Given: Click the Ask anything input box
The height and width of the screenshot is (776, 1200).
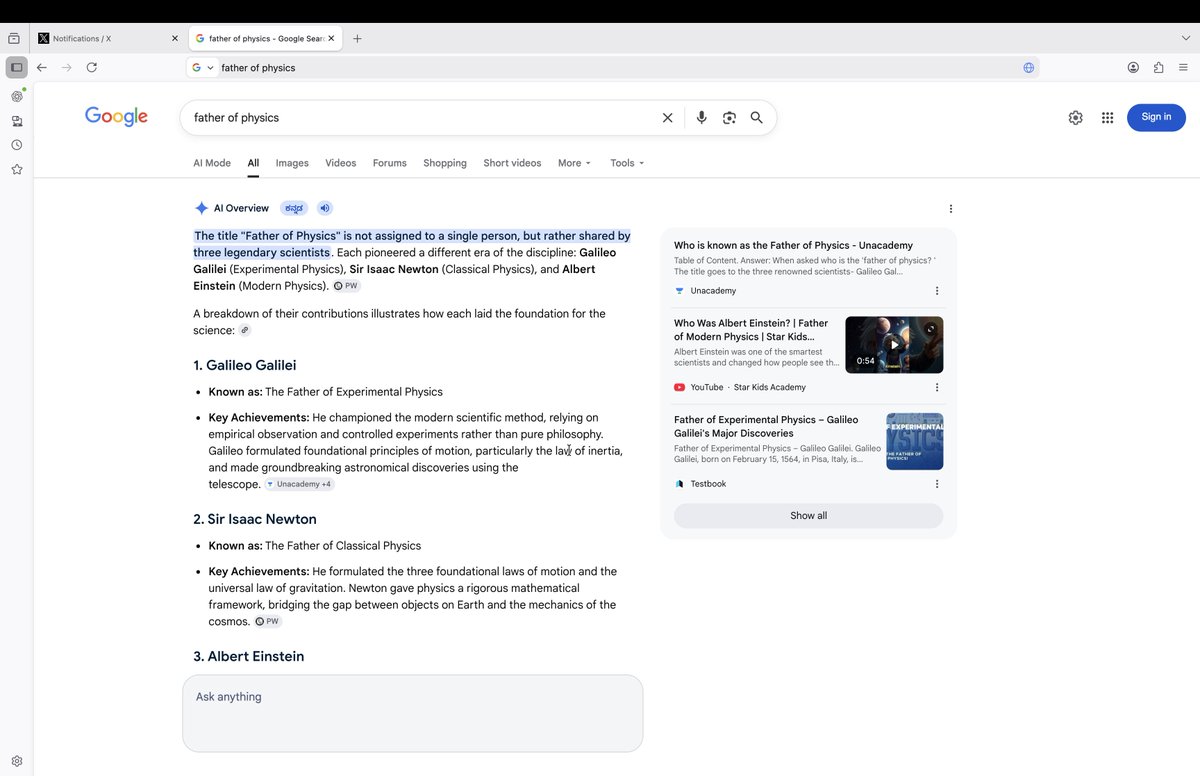Looking at the screenshot, I should (x=412, y=713).
